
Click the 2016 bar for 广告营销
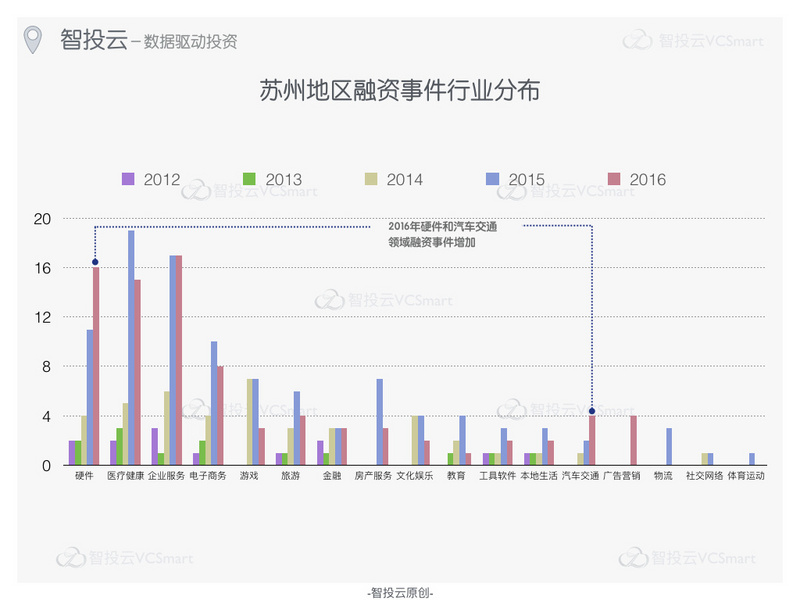(633, 440)
